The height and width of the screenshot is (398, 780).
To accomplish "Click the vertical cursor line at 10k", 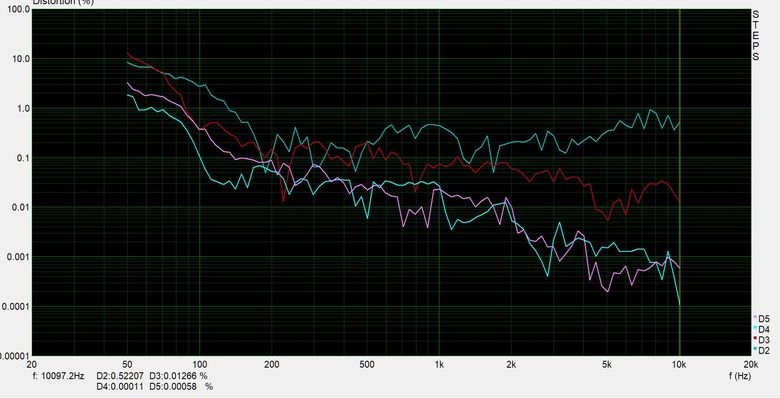I will (x=680, y=182).
